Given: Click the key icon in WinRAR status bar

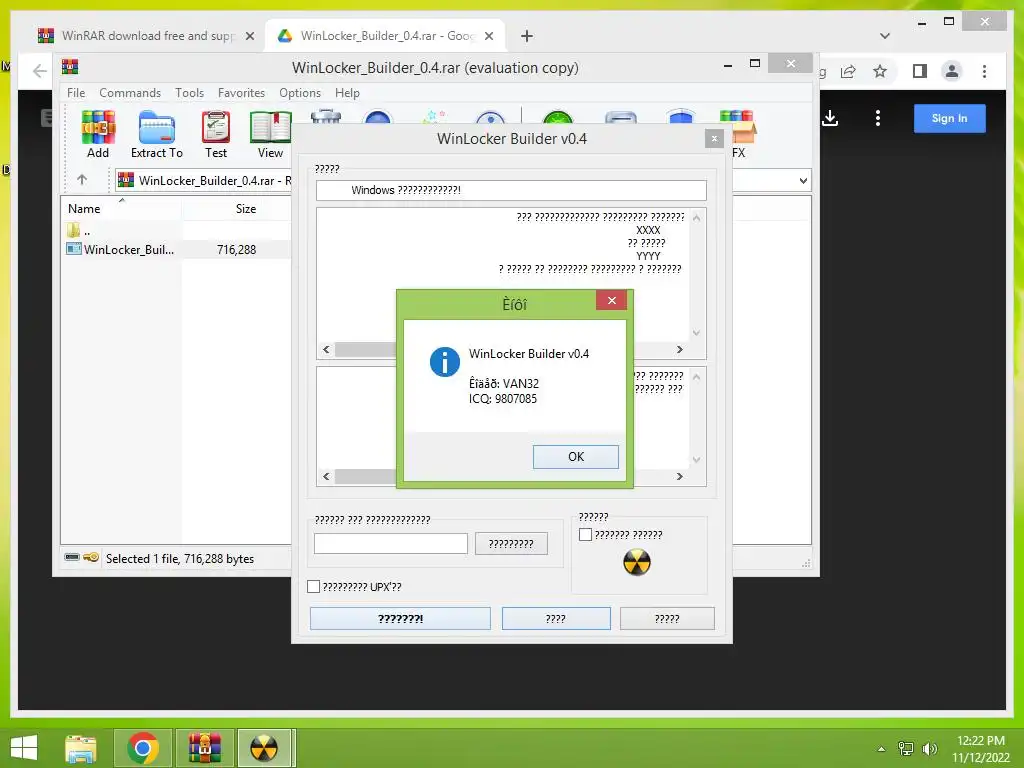Looking at the screenshot, I should [x=91, y=557].
